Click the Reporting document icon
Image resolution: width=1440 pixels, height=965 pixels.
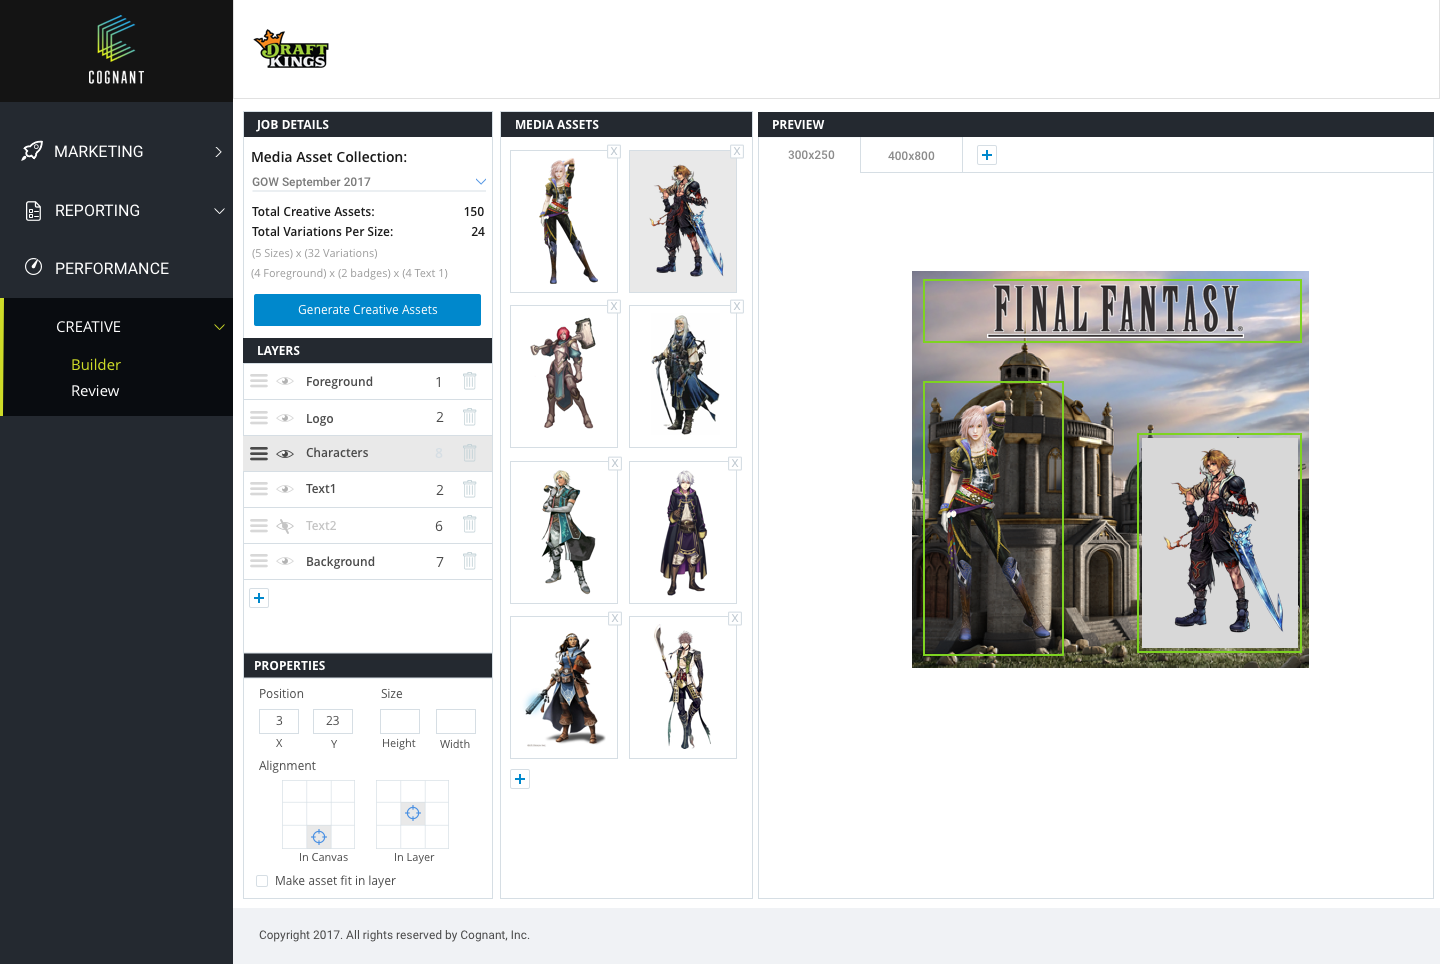coord(33,211)
